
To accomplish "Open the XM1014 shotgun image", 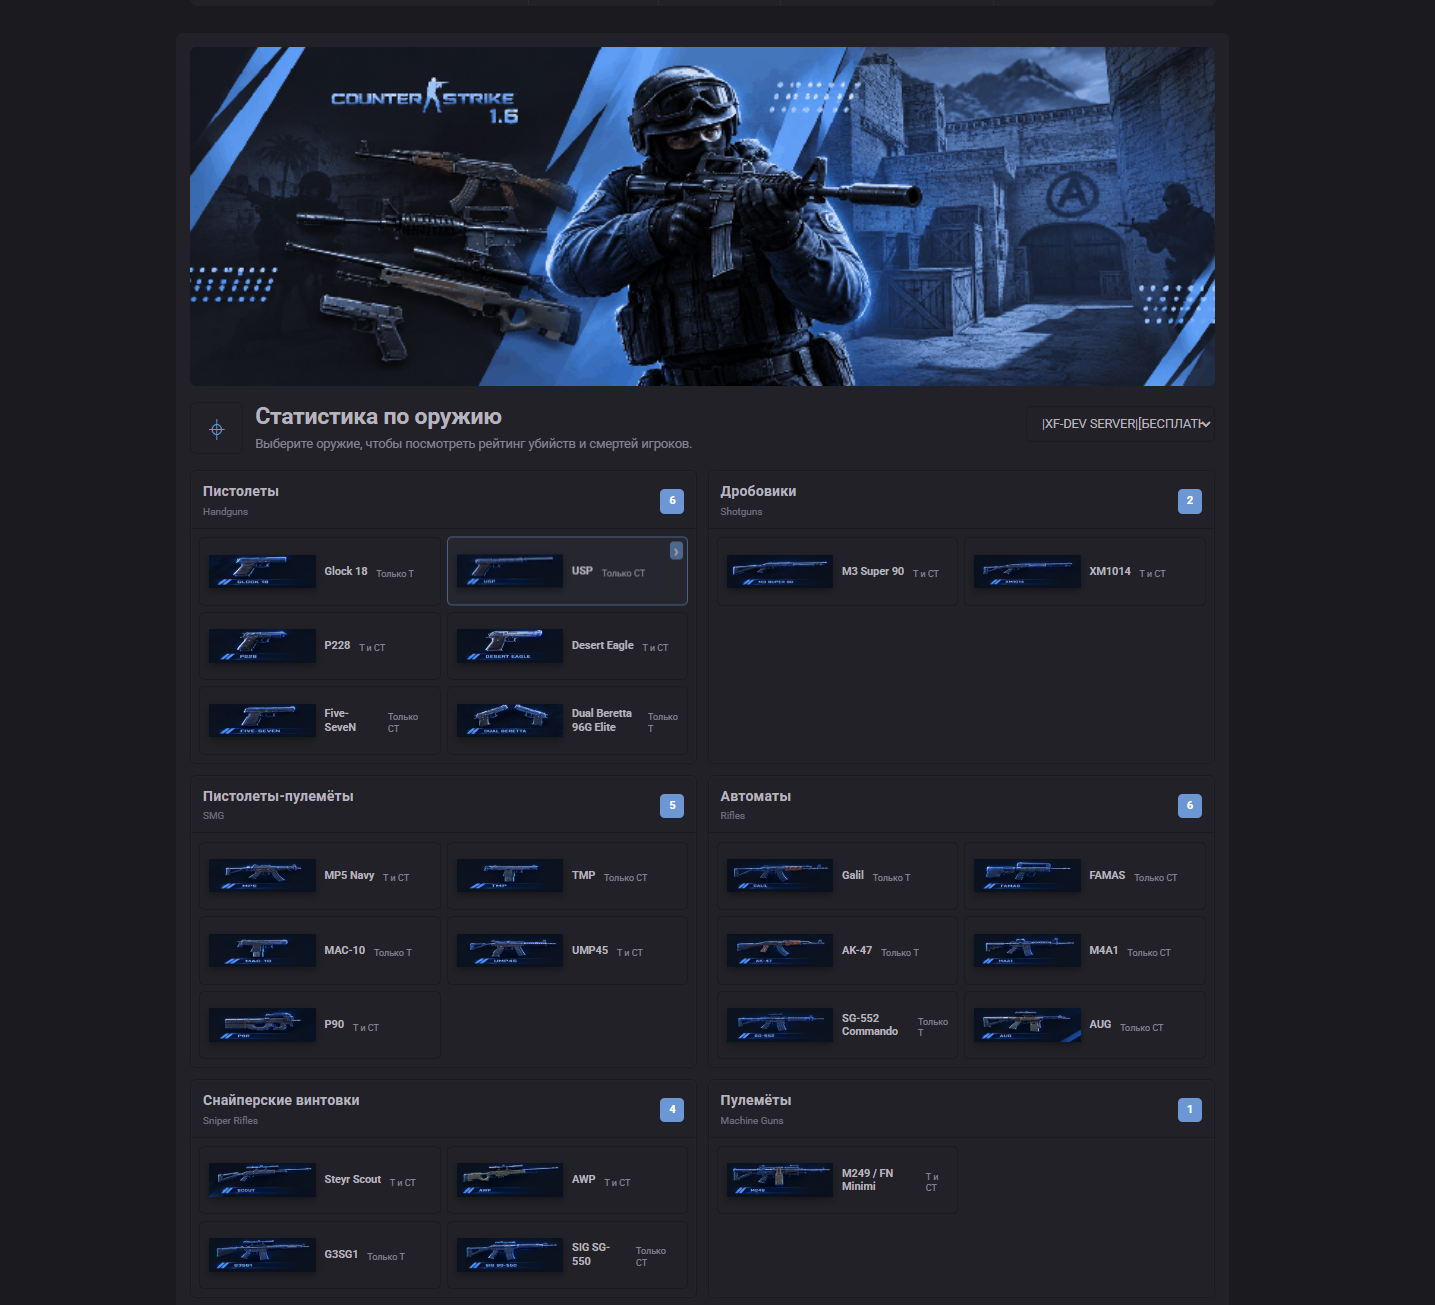I will pyautogui.click(x=1027, y=571).
